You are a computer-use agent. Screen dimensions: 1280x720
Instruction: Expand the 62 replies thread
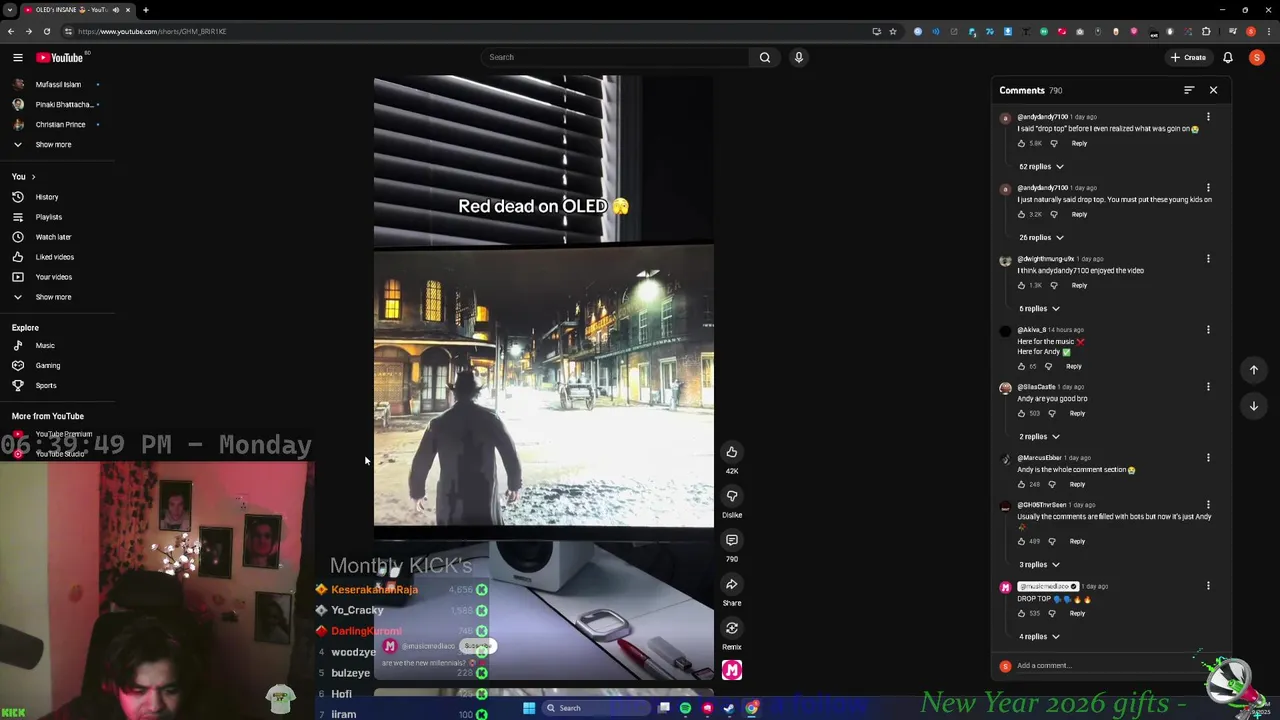(x=1041, y=166)
